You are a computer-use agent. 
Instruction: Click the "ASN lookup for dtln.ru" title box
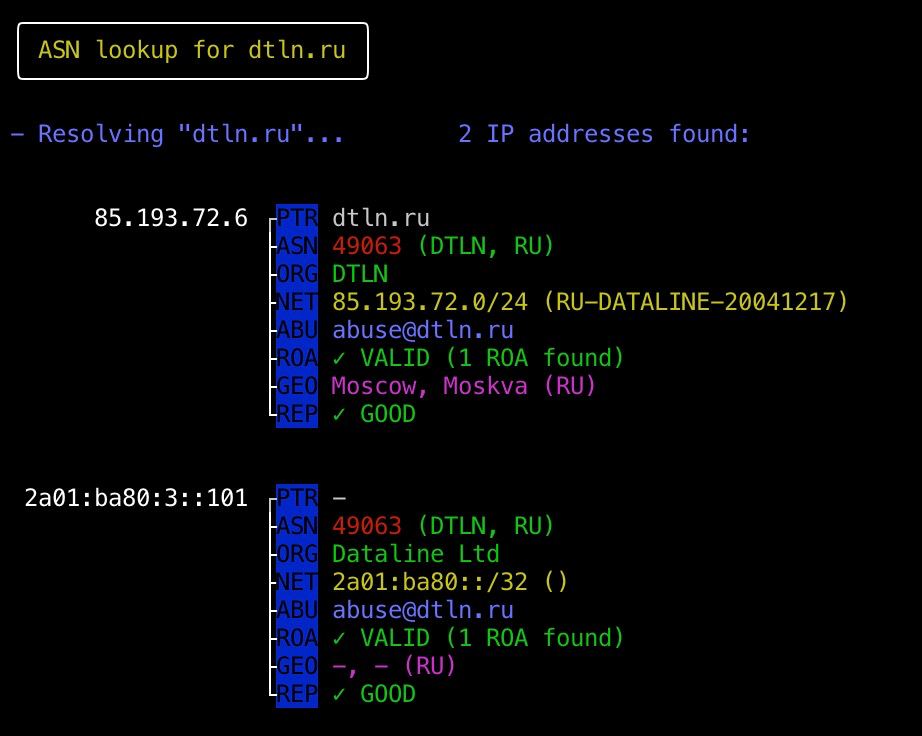click(x=193, y=51)
